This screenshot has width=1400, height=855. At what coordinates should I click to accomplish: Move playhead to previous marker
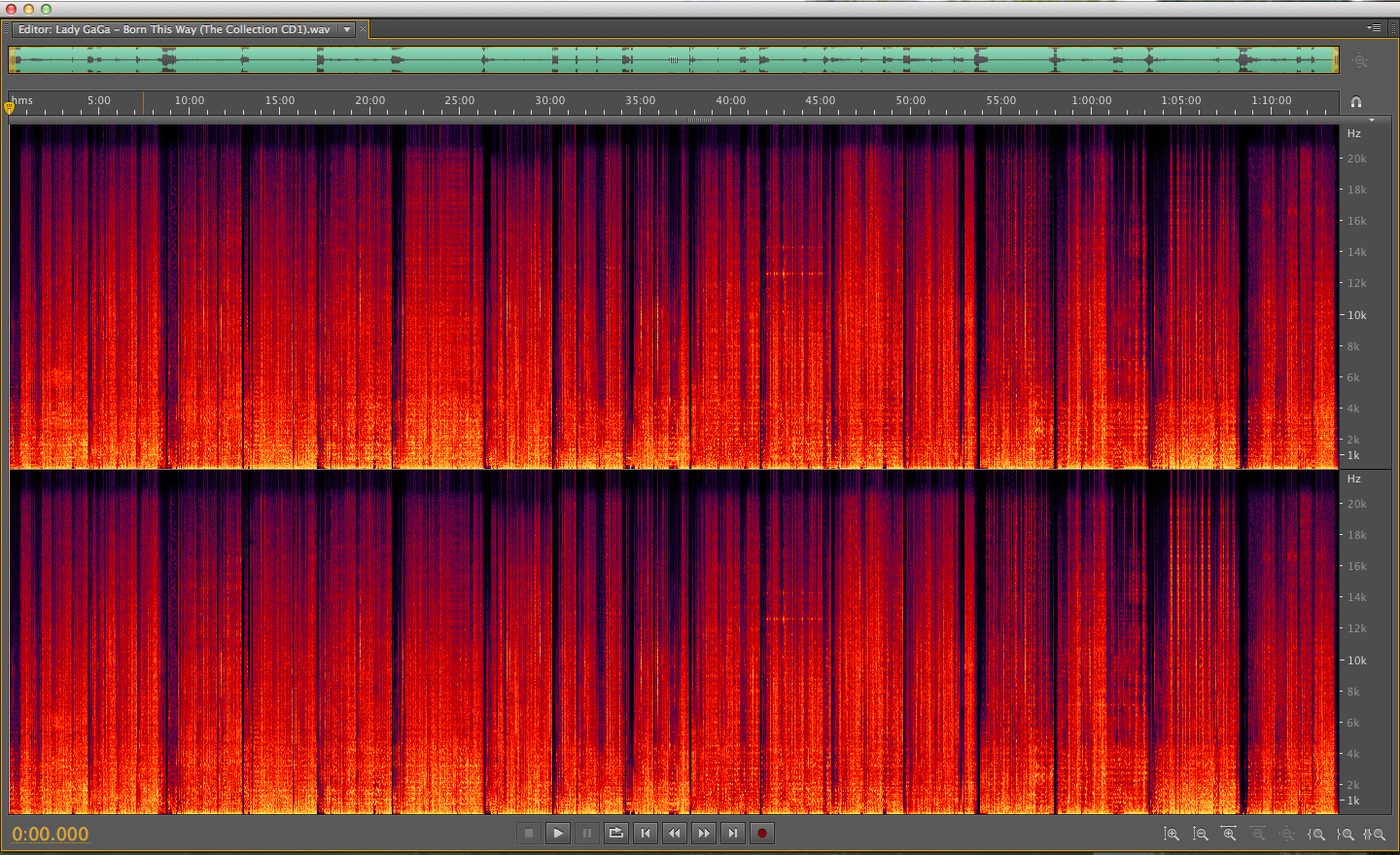point(645,833)
